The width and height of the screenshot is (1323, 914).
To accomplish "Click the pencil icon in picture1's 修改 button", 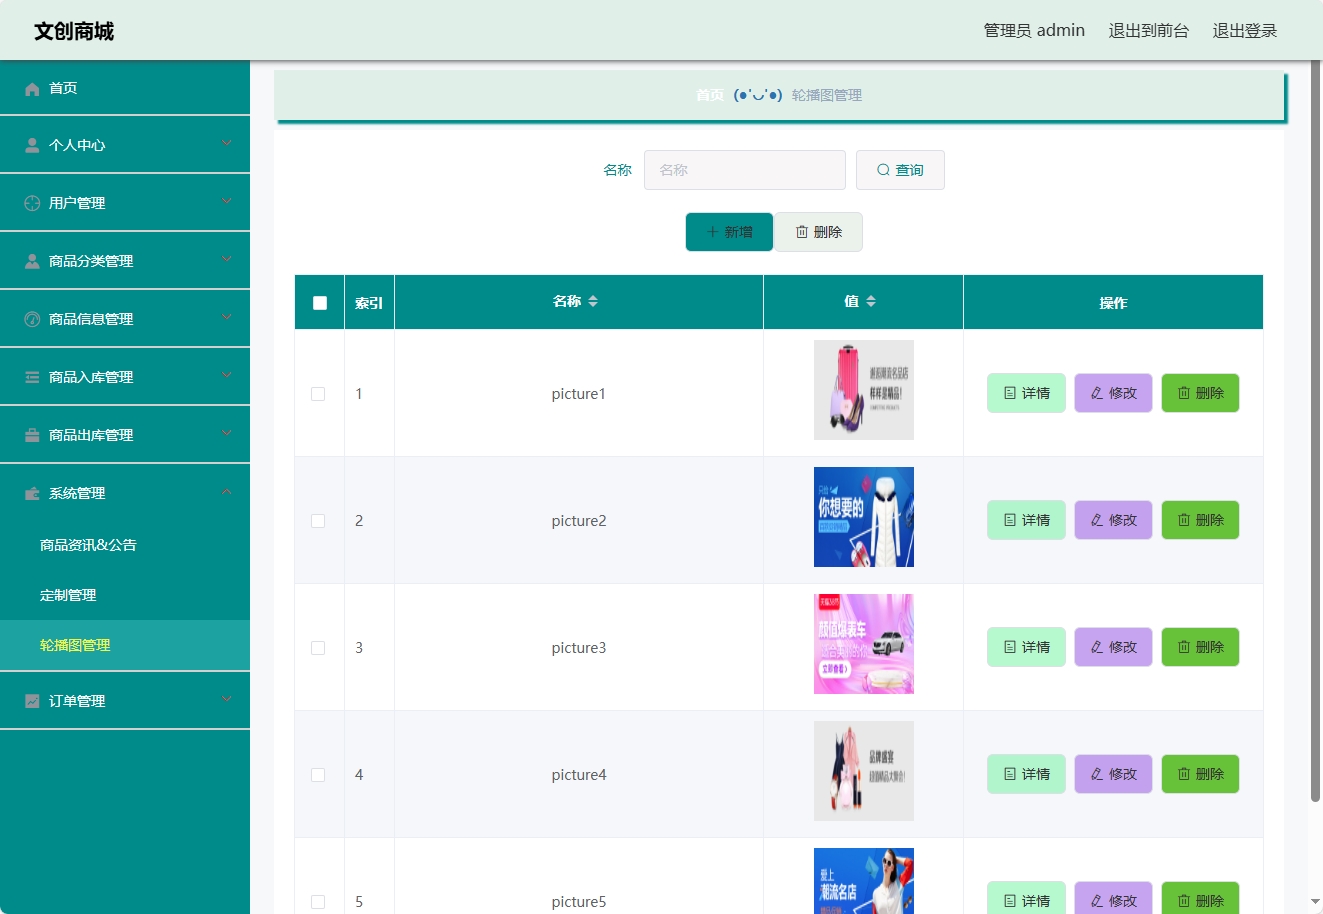I will point(1097,393).
